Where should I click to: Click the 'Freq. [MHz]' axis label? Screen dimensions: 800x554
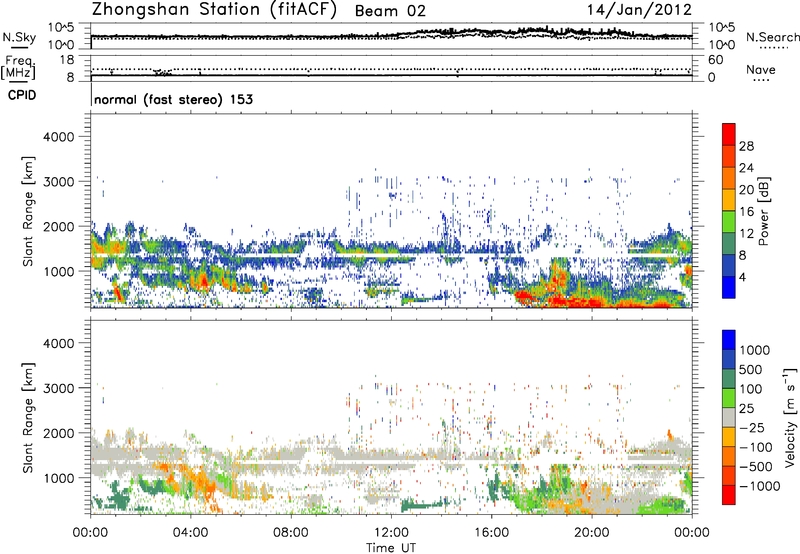pyautogui.click(x=18, y=68)
